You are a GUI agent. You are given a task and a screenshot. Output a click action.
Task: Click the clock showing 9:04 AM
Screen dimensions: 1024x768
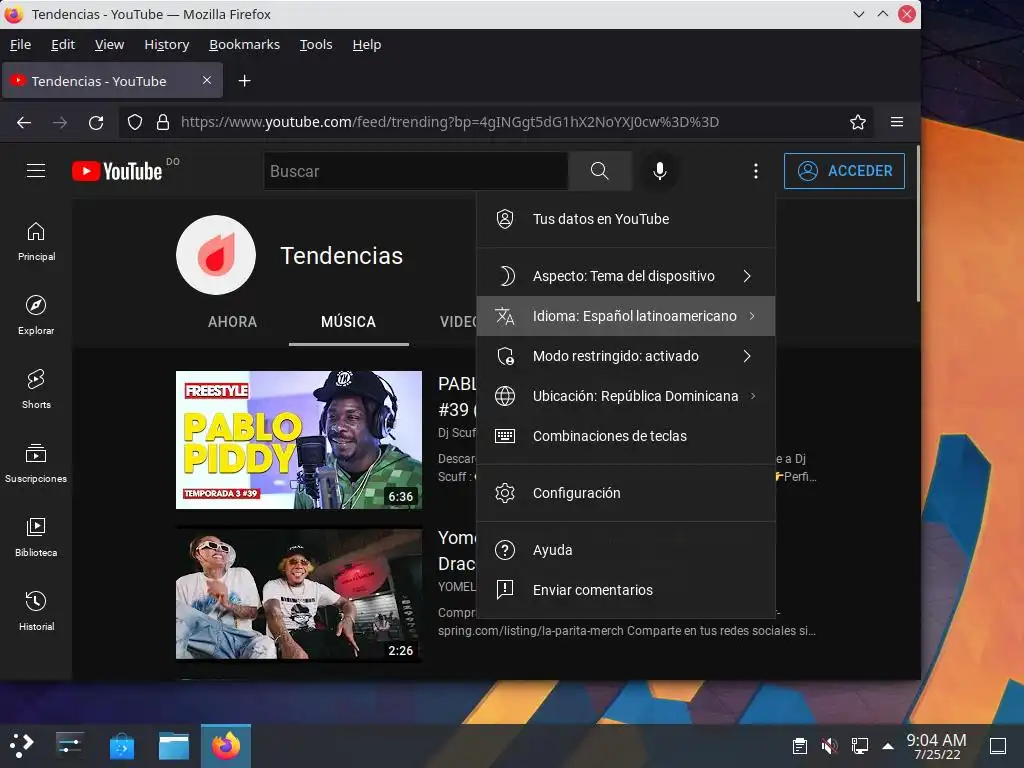pos(936,746)
